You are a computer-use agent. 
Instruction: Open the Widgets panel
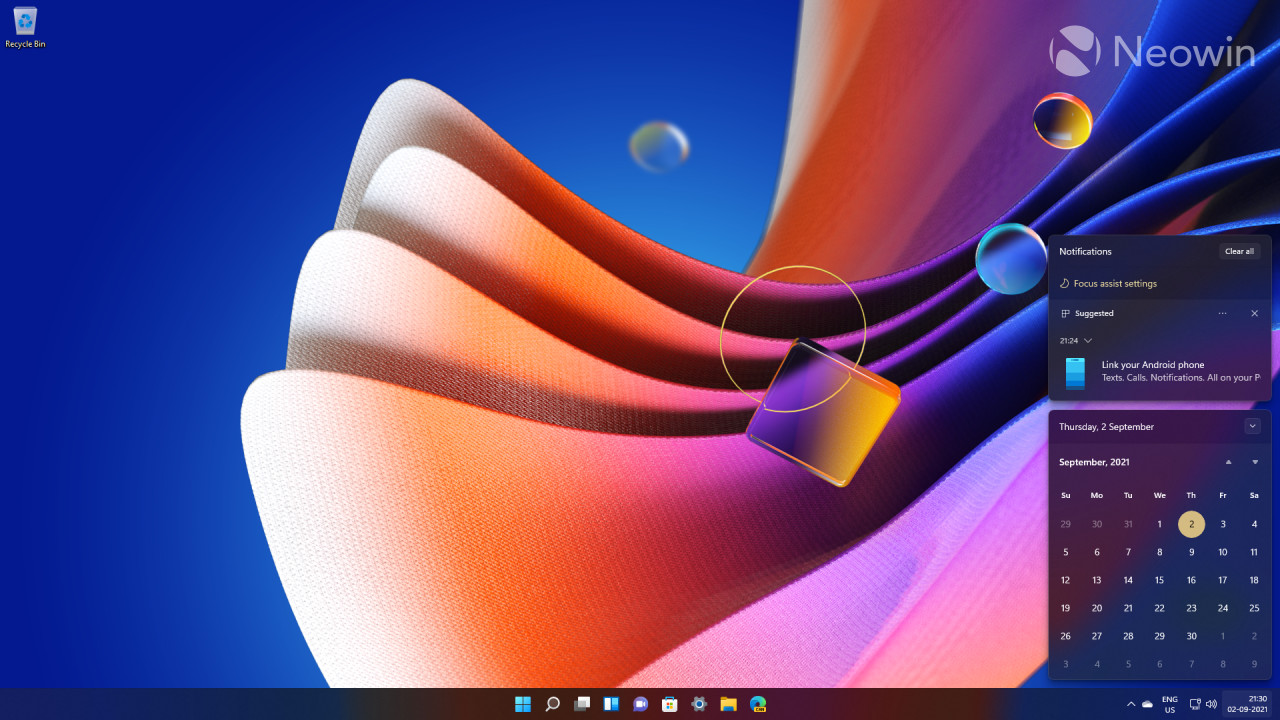click(x=611, y=704)
